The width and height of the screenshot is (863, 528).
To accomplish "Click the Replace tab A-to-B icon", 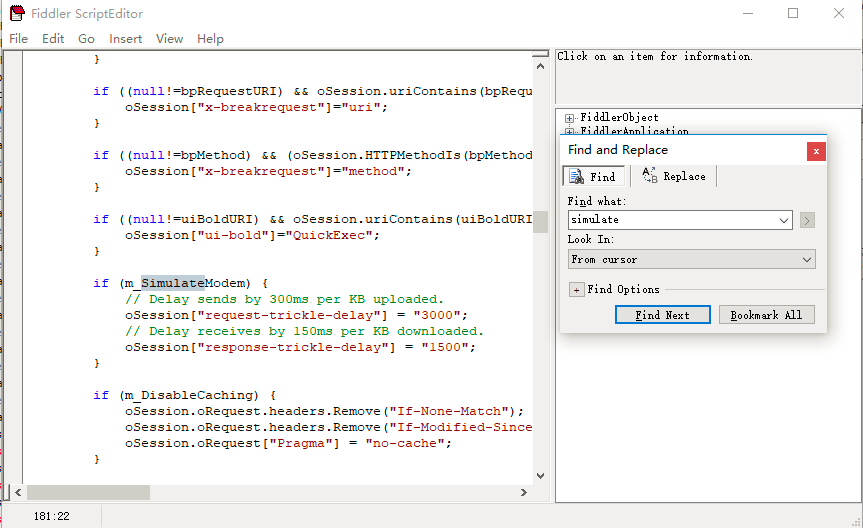I will pos(649,175).
